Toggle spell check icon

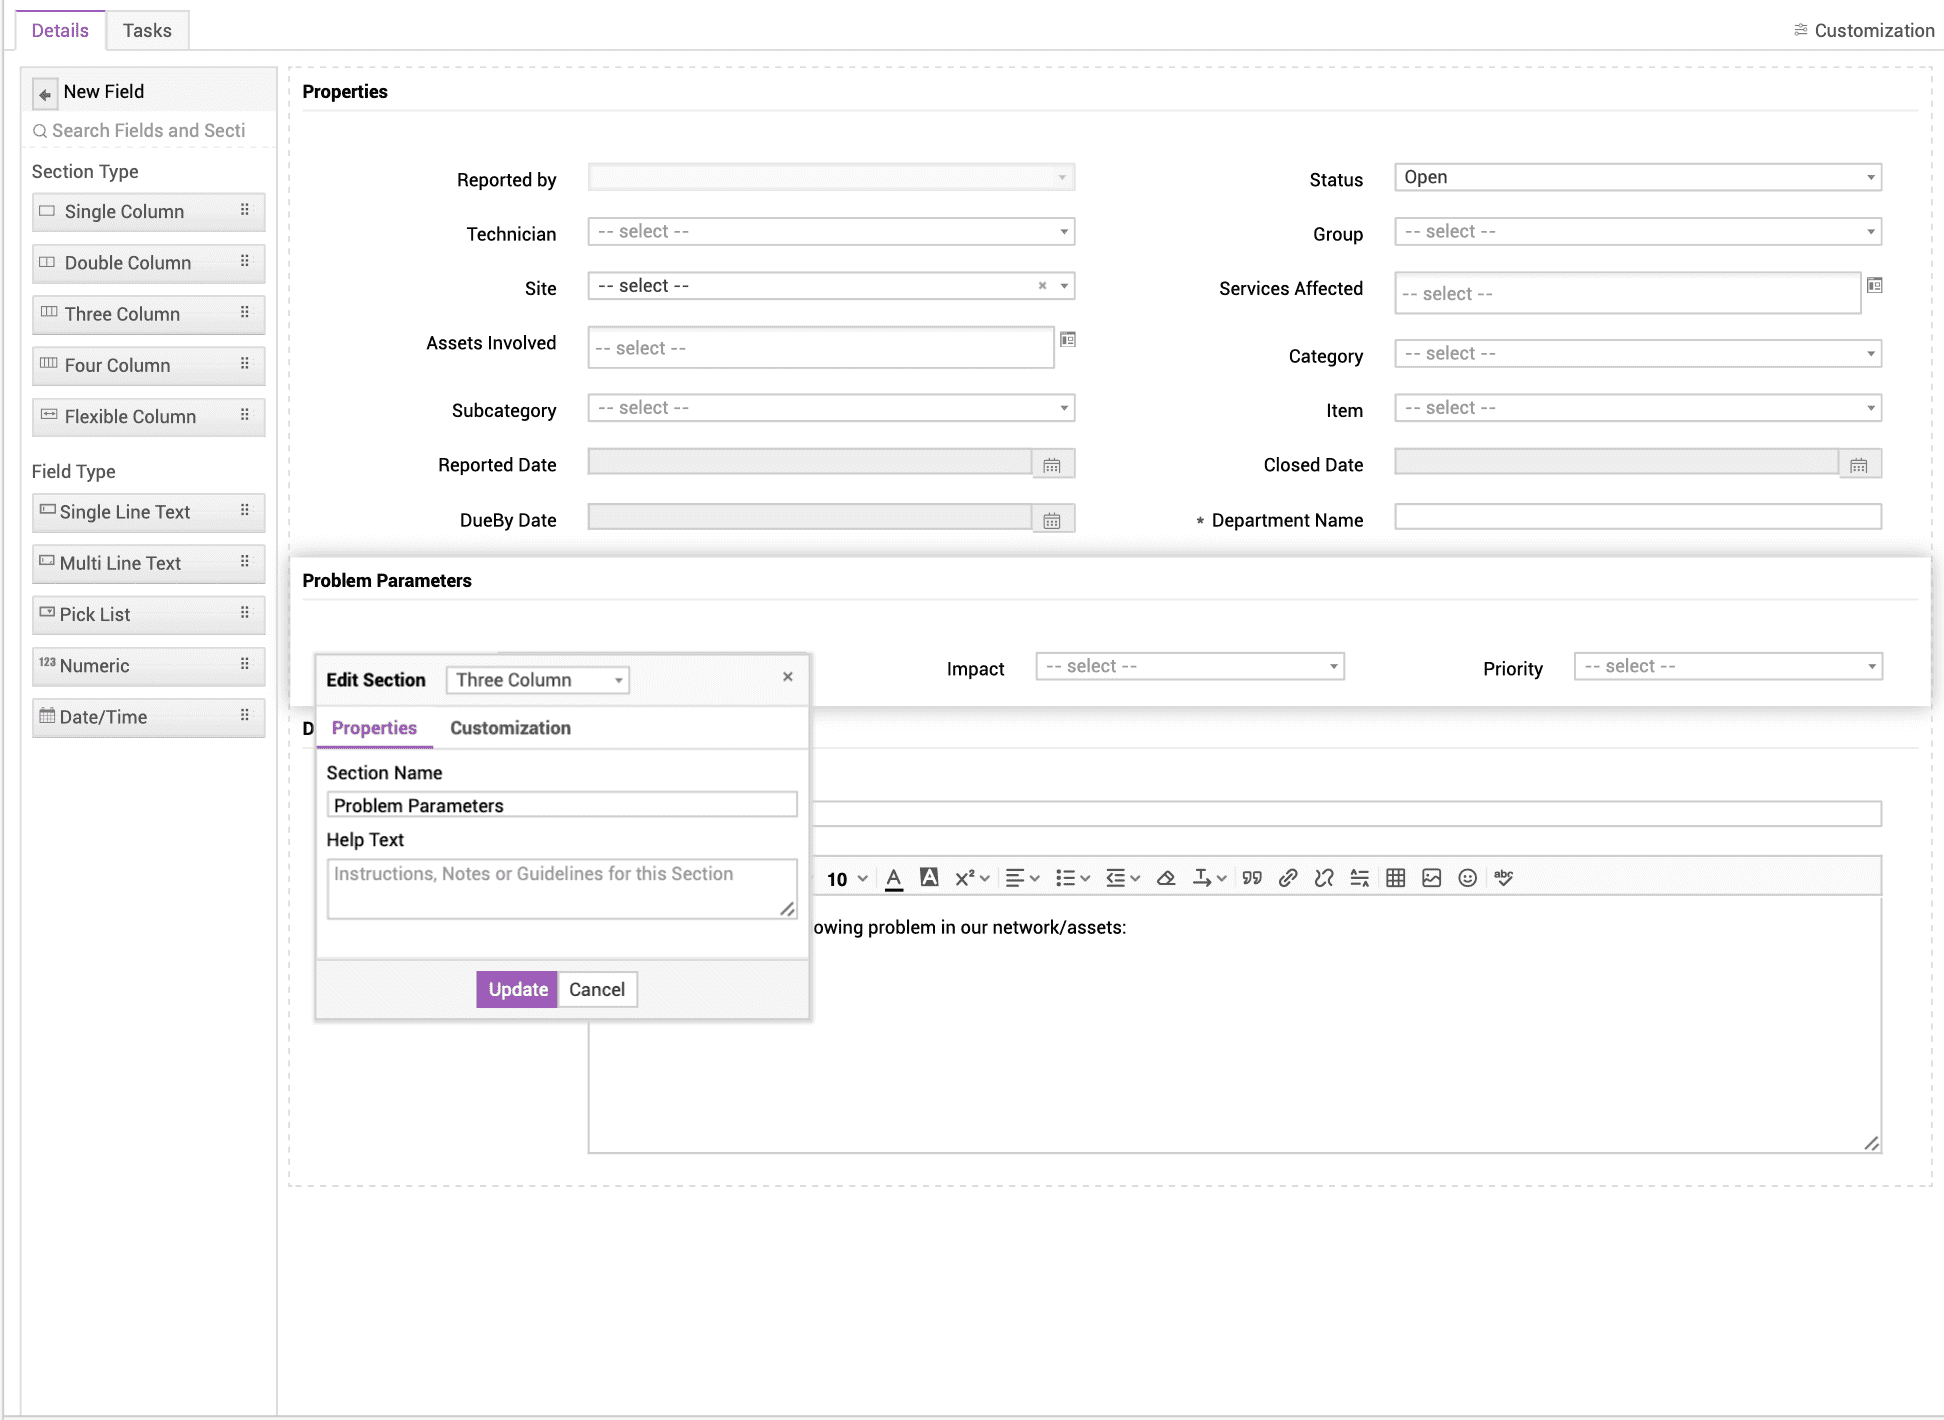[x=1503, y=878]
